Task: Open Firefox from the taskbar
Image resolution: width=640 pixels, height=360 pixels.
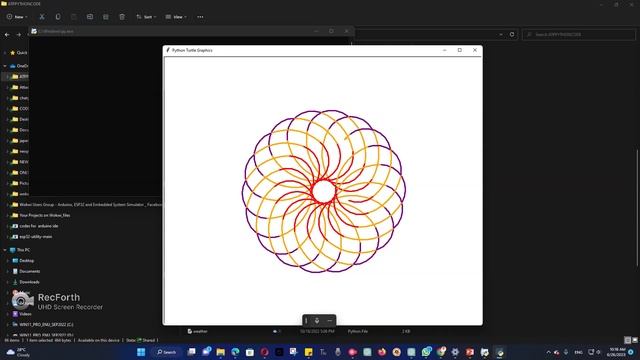Action: [x=382, y=352]
